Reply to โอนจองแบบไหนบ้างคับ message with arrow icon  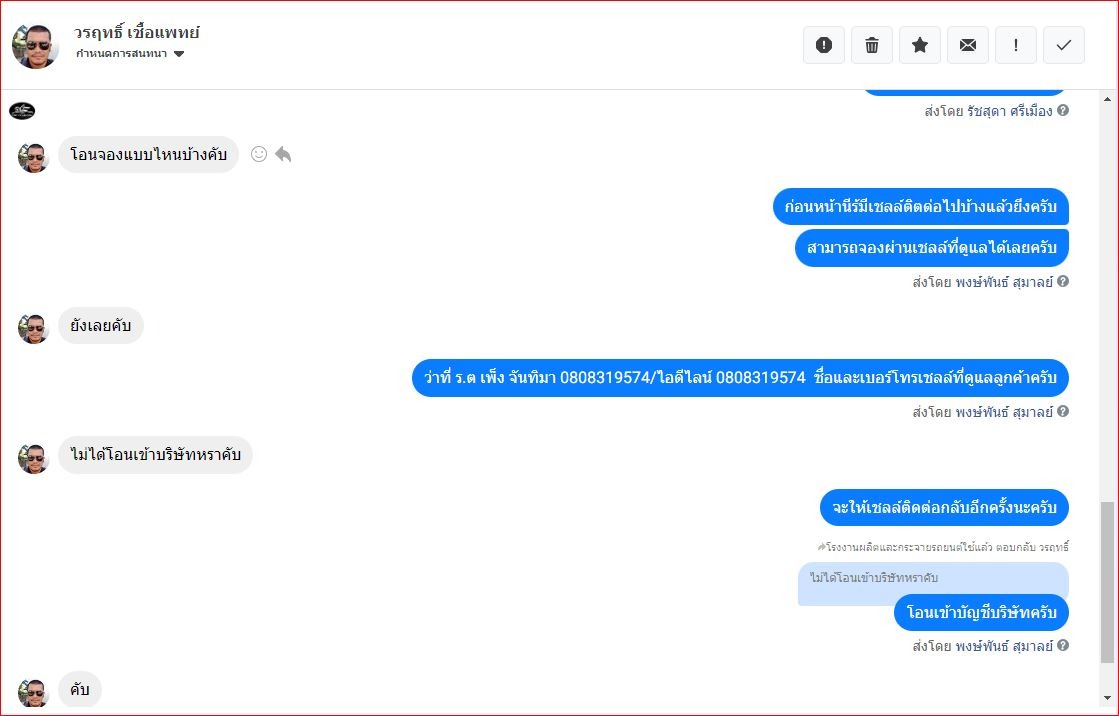[283, 154]
